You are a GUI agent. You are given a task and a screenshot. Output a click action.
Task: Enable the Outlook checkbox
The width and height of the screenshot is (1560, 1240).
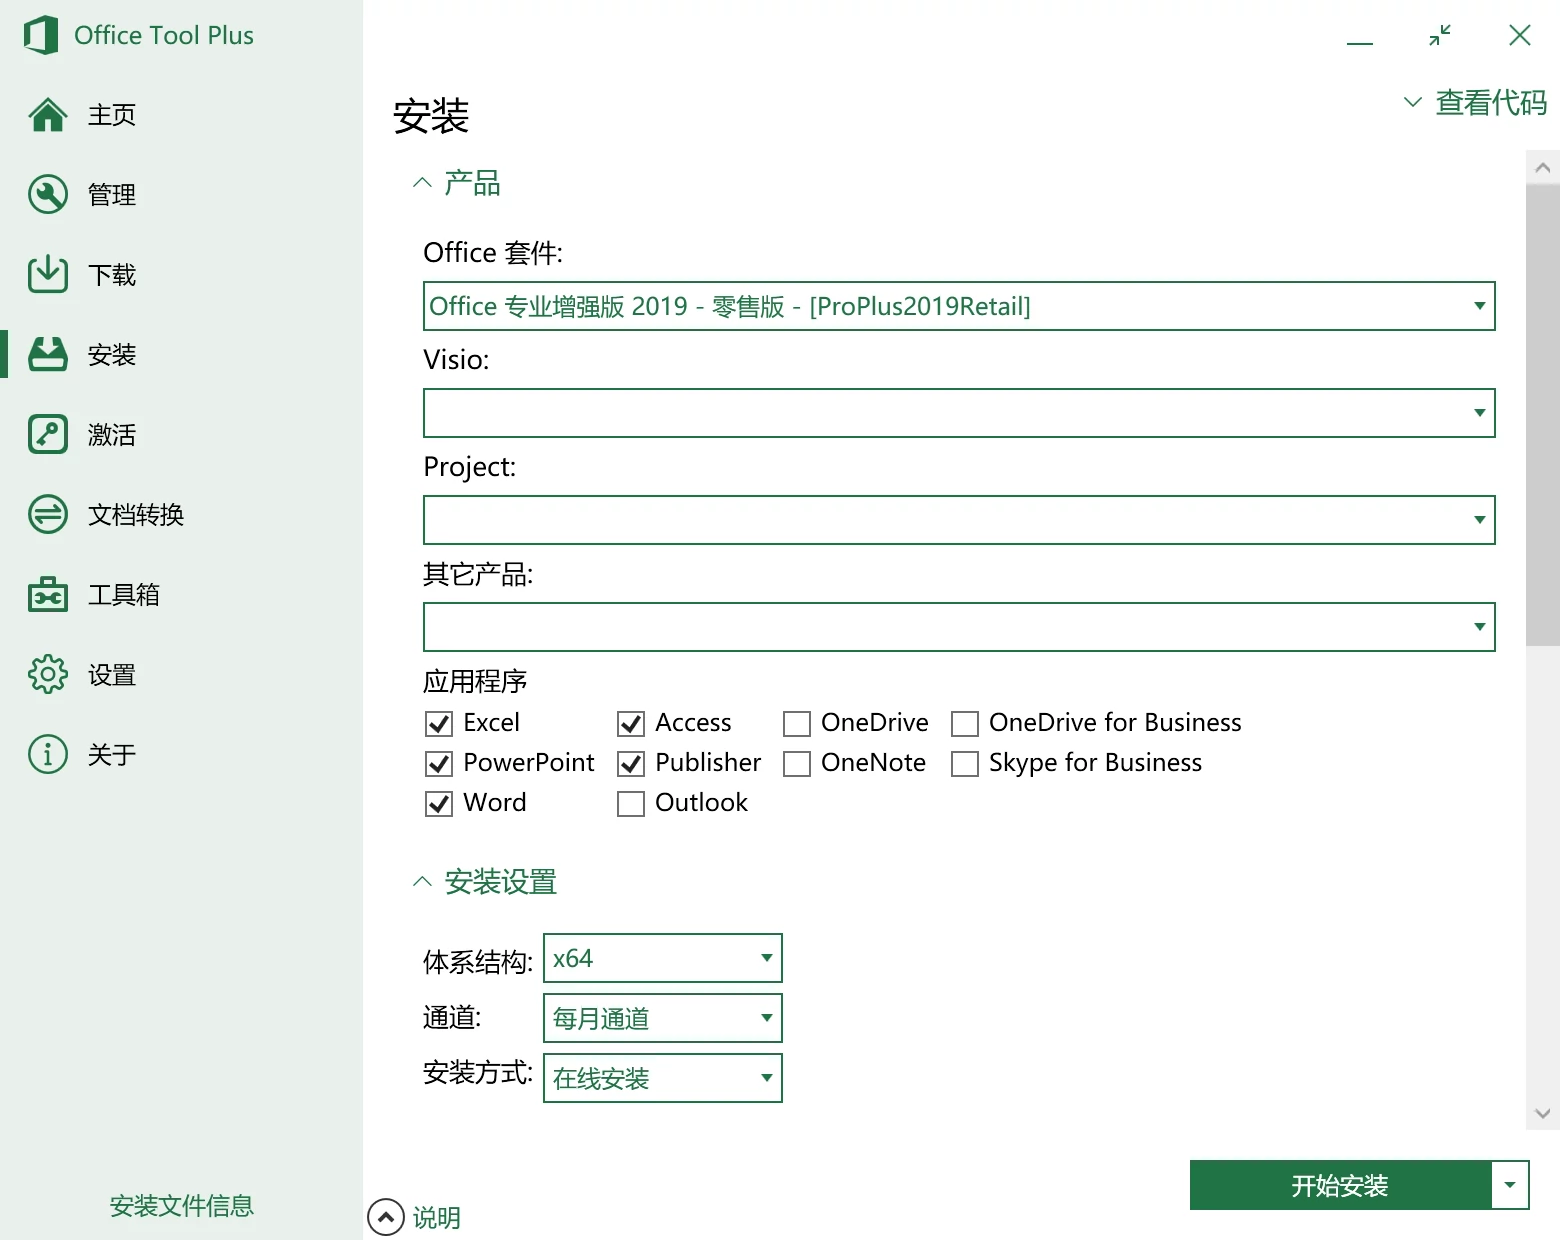(631, 803)
